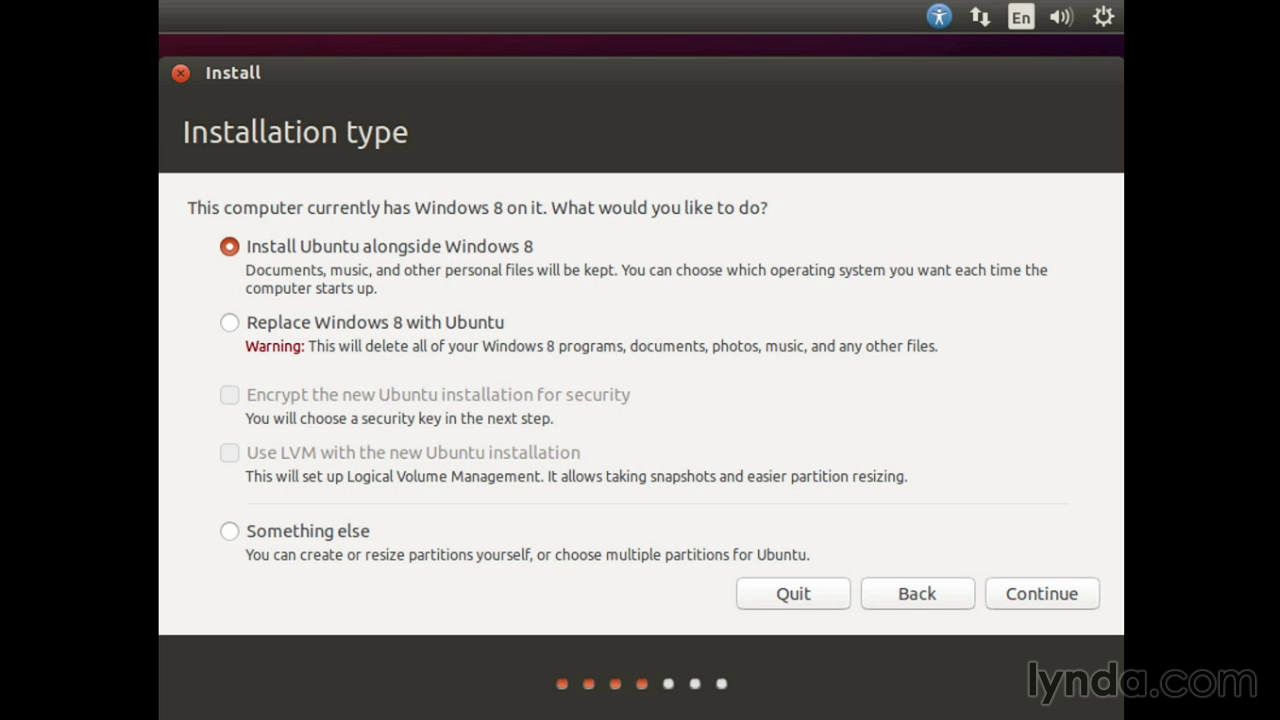Click the red Warning: label
Screen dimensions: 1280x720
[x=274, y=346]
